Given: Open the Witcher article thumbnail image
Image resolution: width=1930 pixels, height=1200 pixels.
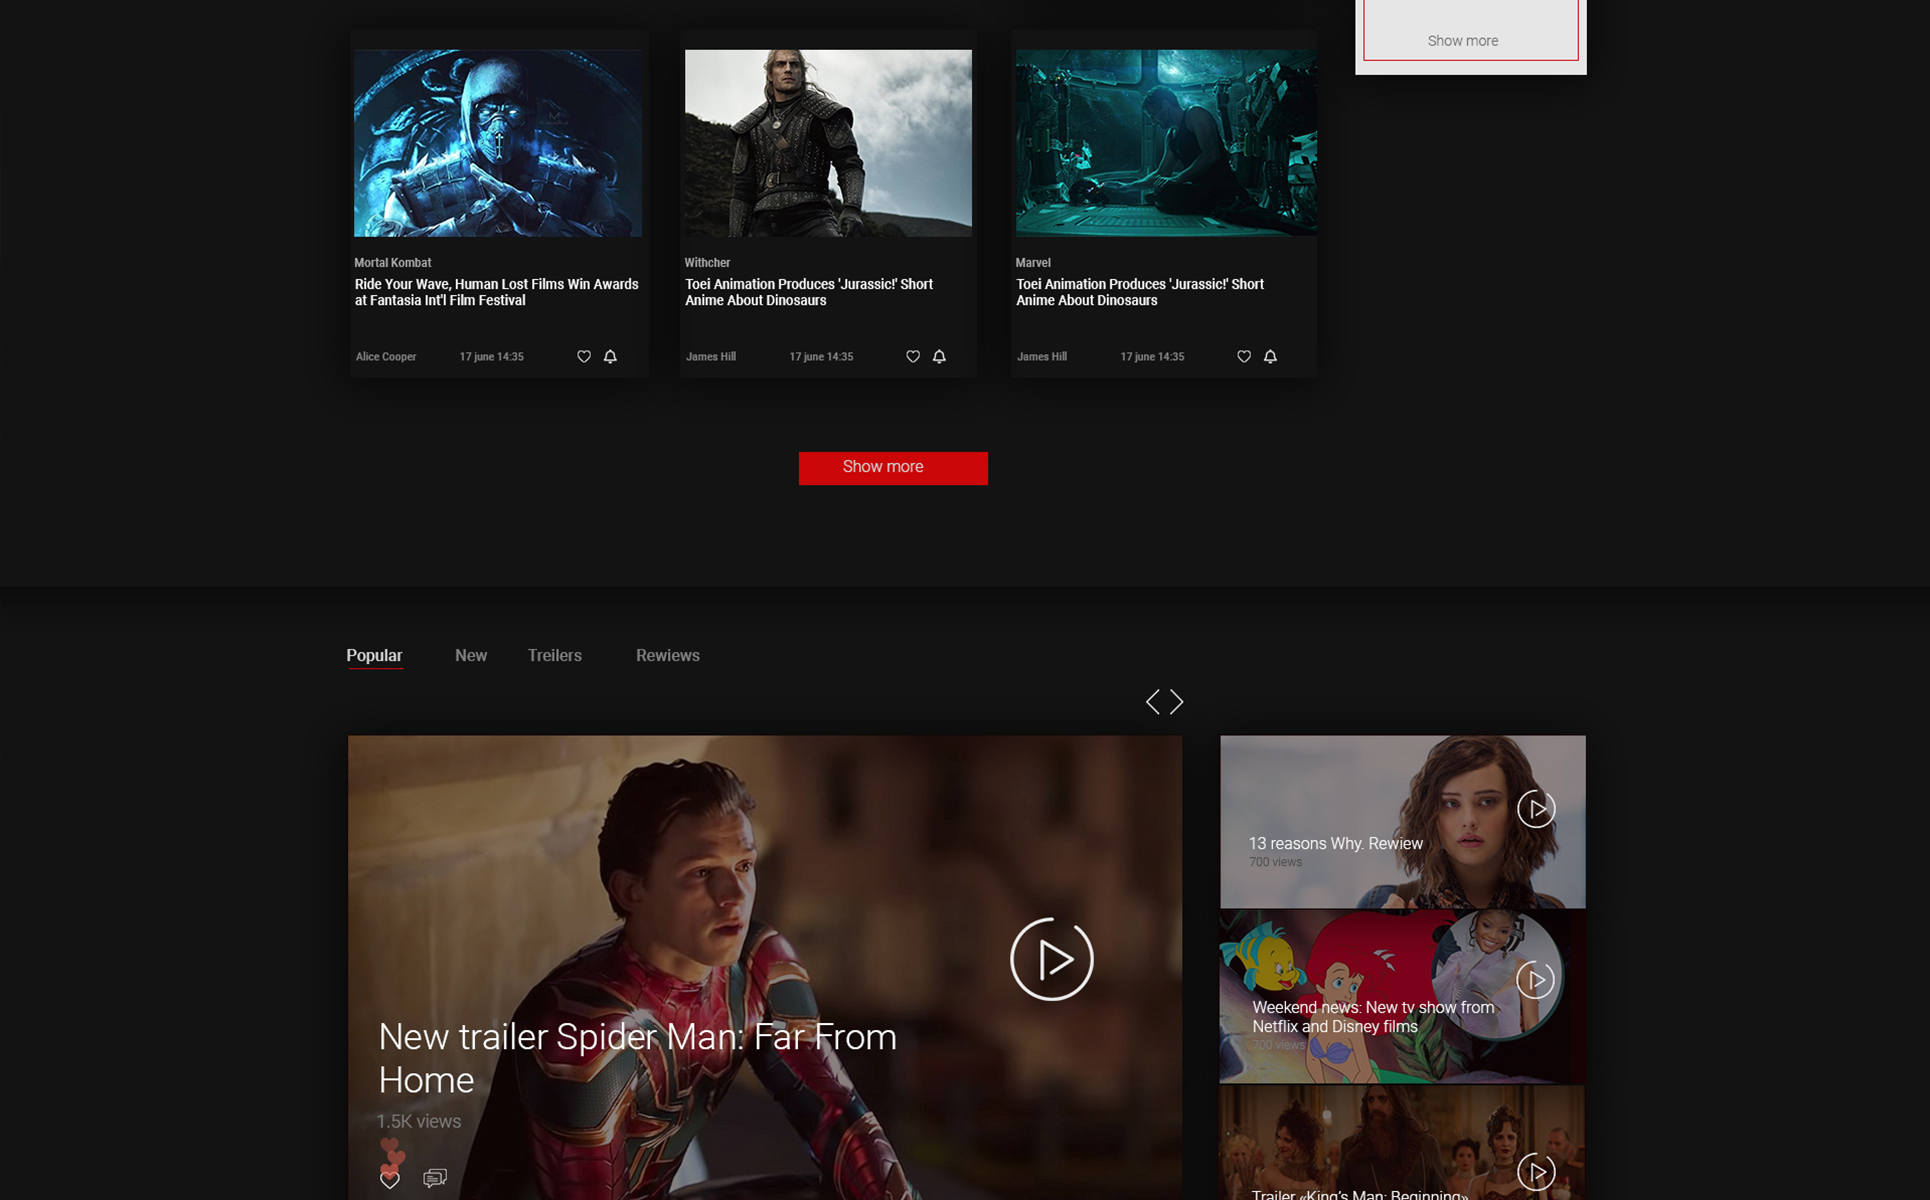Looking at the screenshot, I should click(x=828, y=143).
